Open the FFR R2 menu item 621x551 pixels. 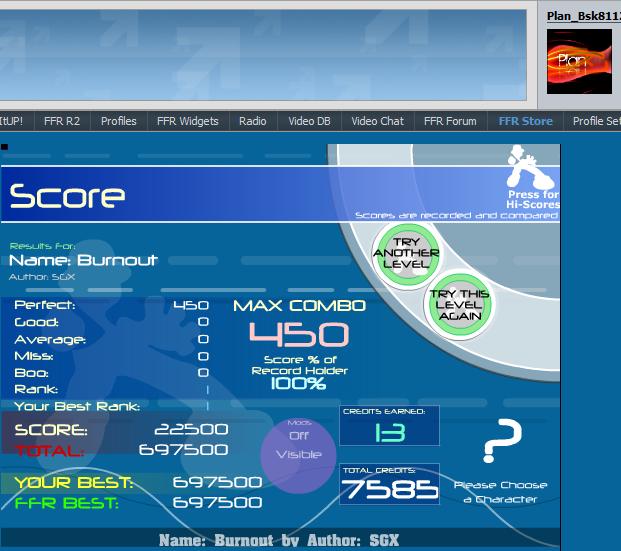(x=62, y=121)
